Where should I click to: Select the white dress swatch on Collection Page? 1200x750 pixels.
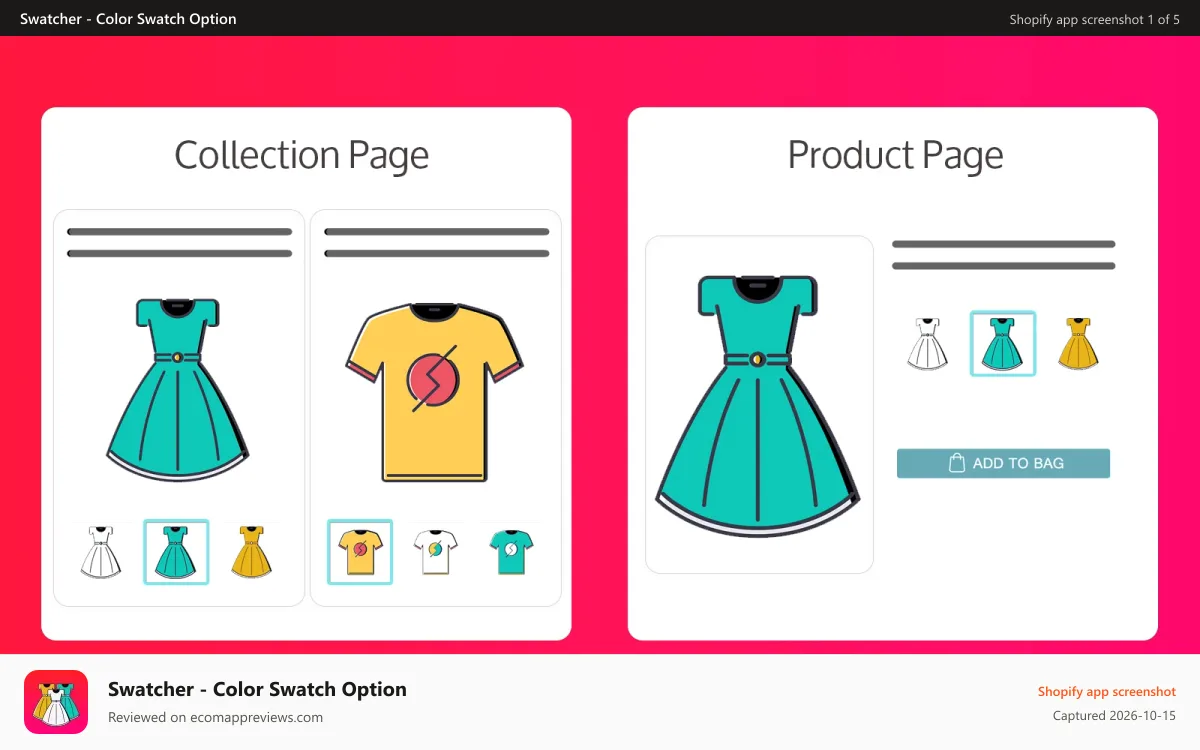coord(101,551)
